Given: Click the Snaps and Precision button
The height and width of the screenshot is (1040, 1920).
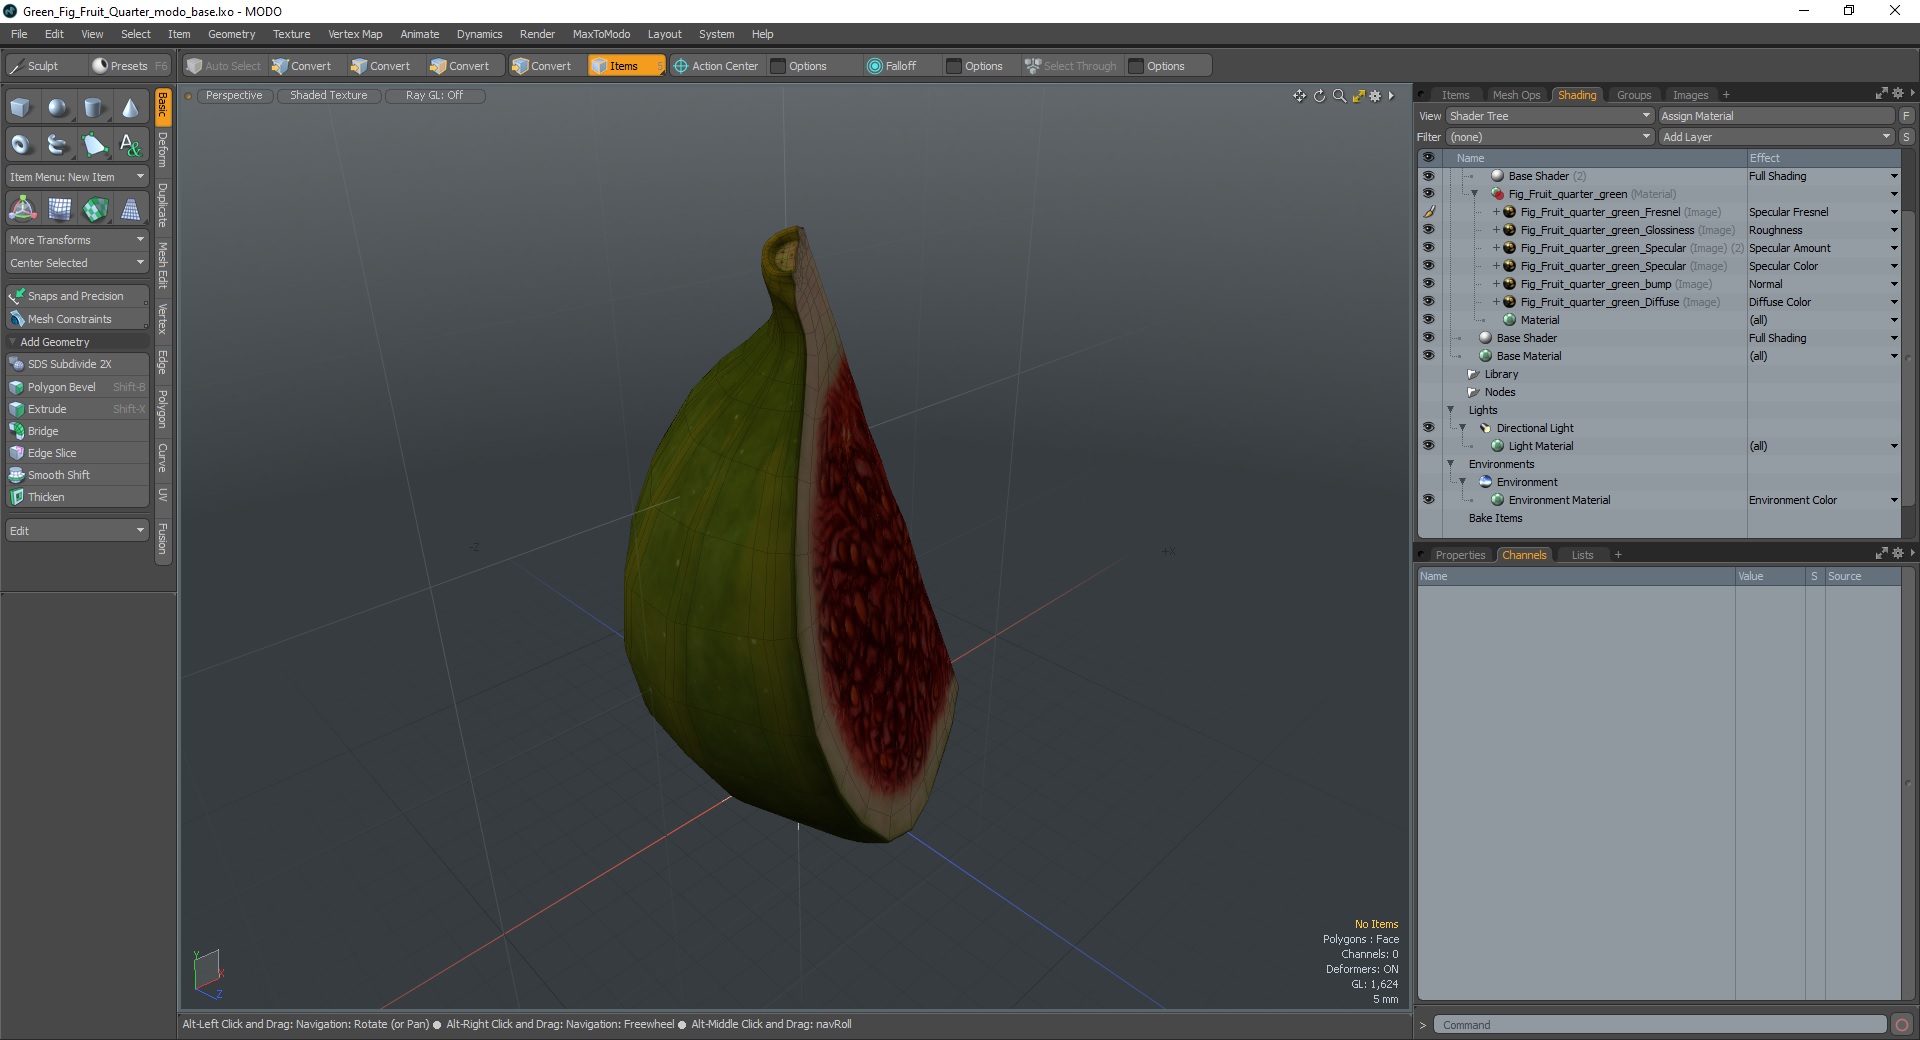Looking at the screenshot, I should point(77,296).
